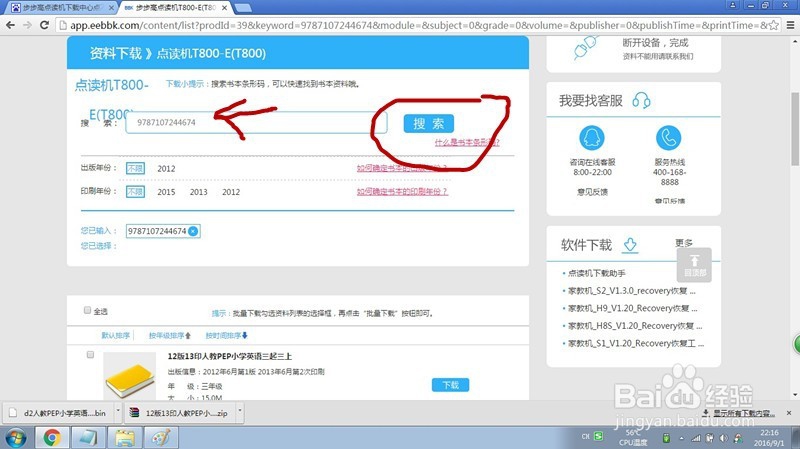
Task: Bookmark this page with the star icon
Action: click(x=774, y=25)
